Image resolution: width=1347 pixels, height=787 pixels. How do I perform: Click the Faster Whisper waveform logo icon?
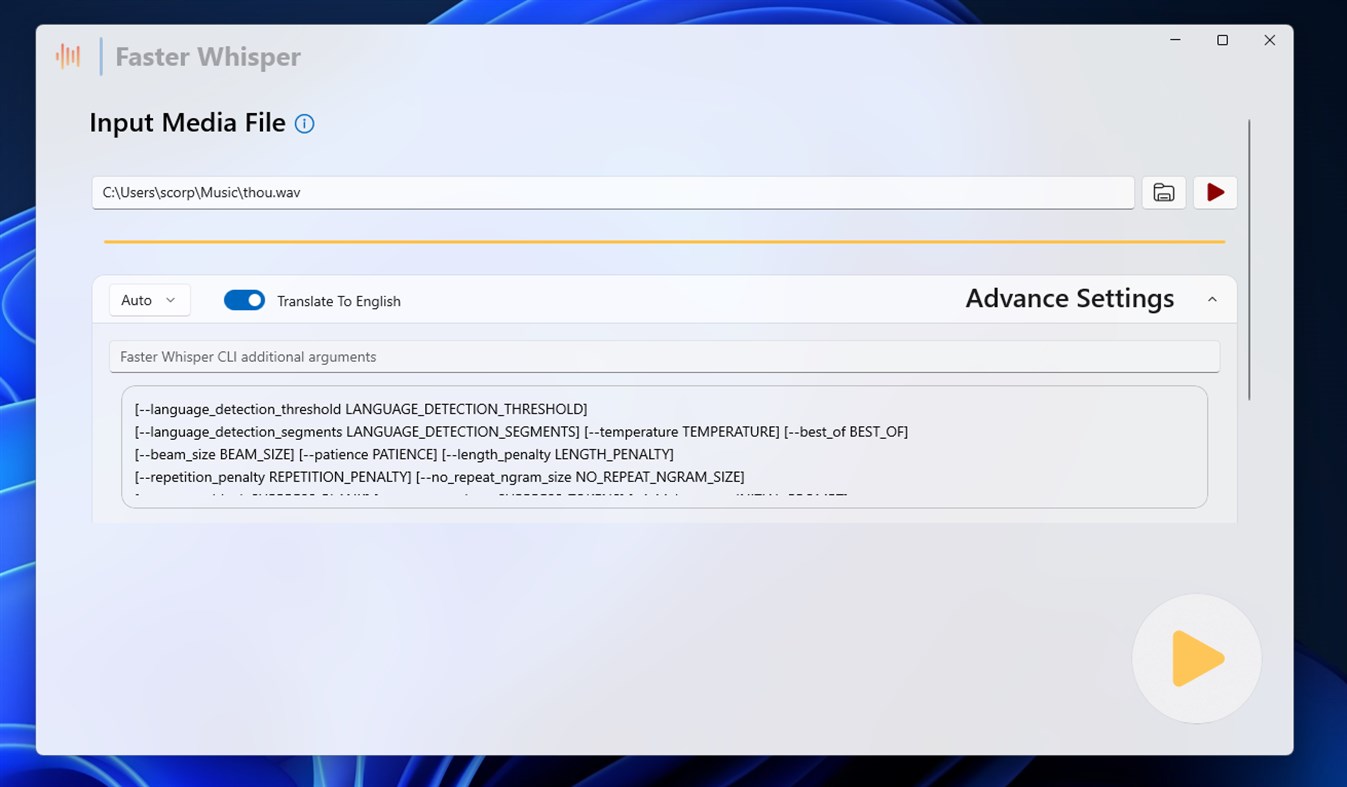pos(68,57)
